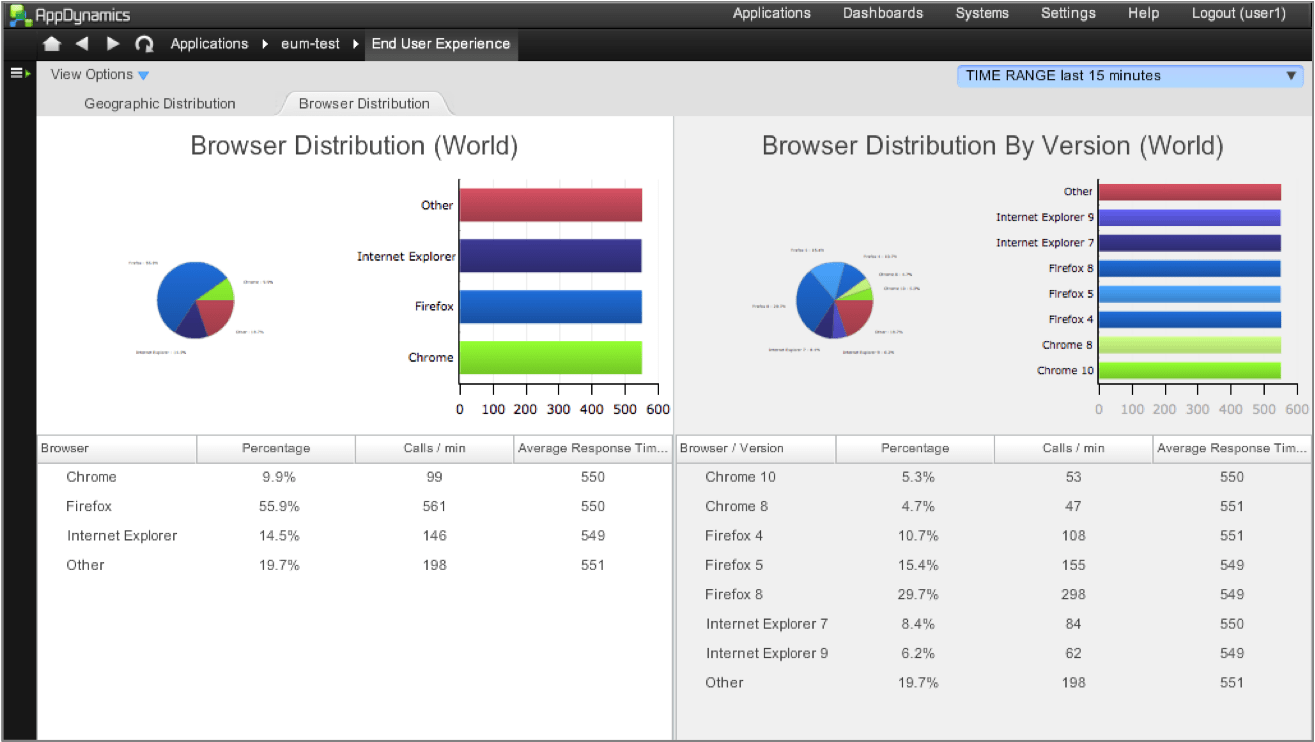This screenshot has width=1315, height=742.
Task: Toggle the left sidebar menu icon
Action: (20, 74)
